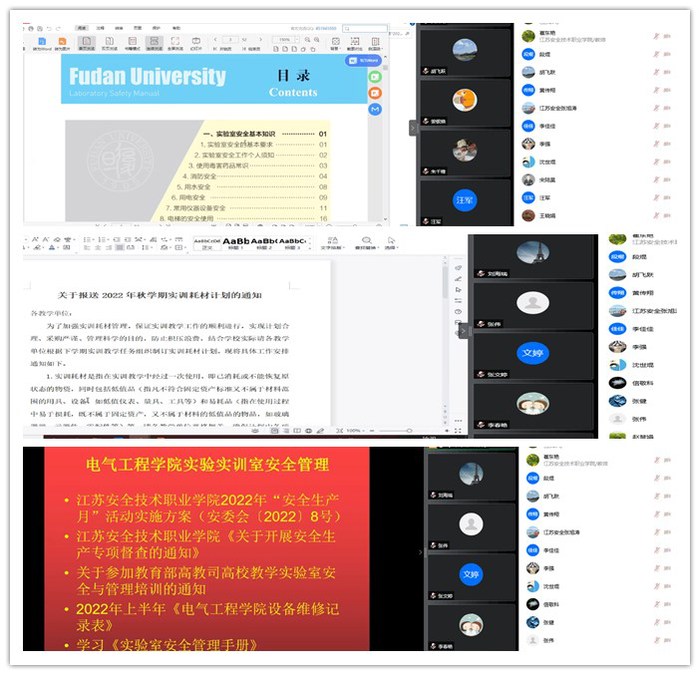Click the blue 文婷 avatar in the bottom meeting
This screenshot has height=675, width=699.
(x=471, y=574)
